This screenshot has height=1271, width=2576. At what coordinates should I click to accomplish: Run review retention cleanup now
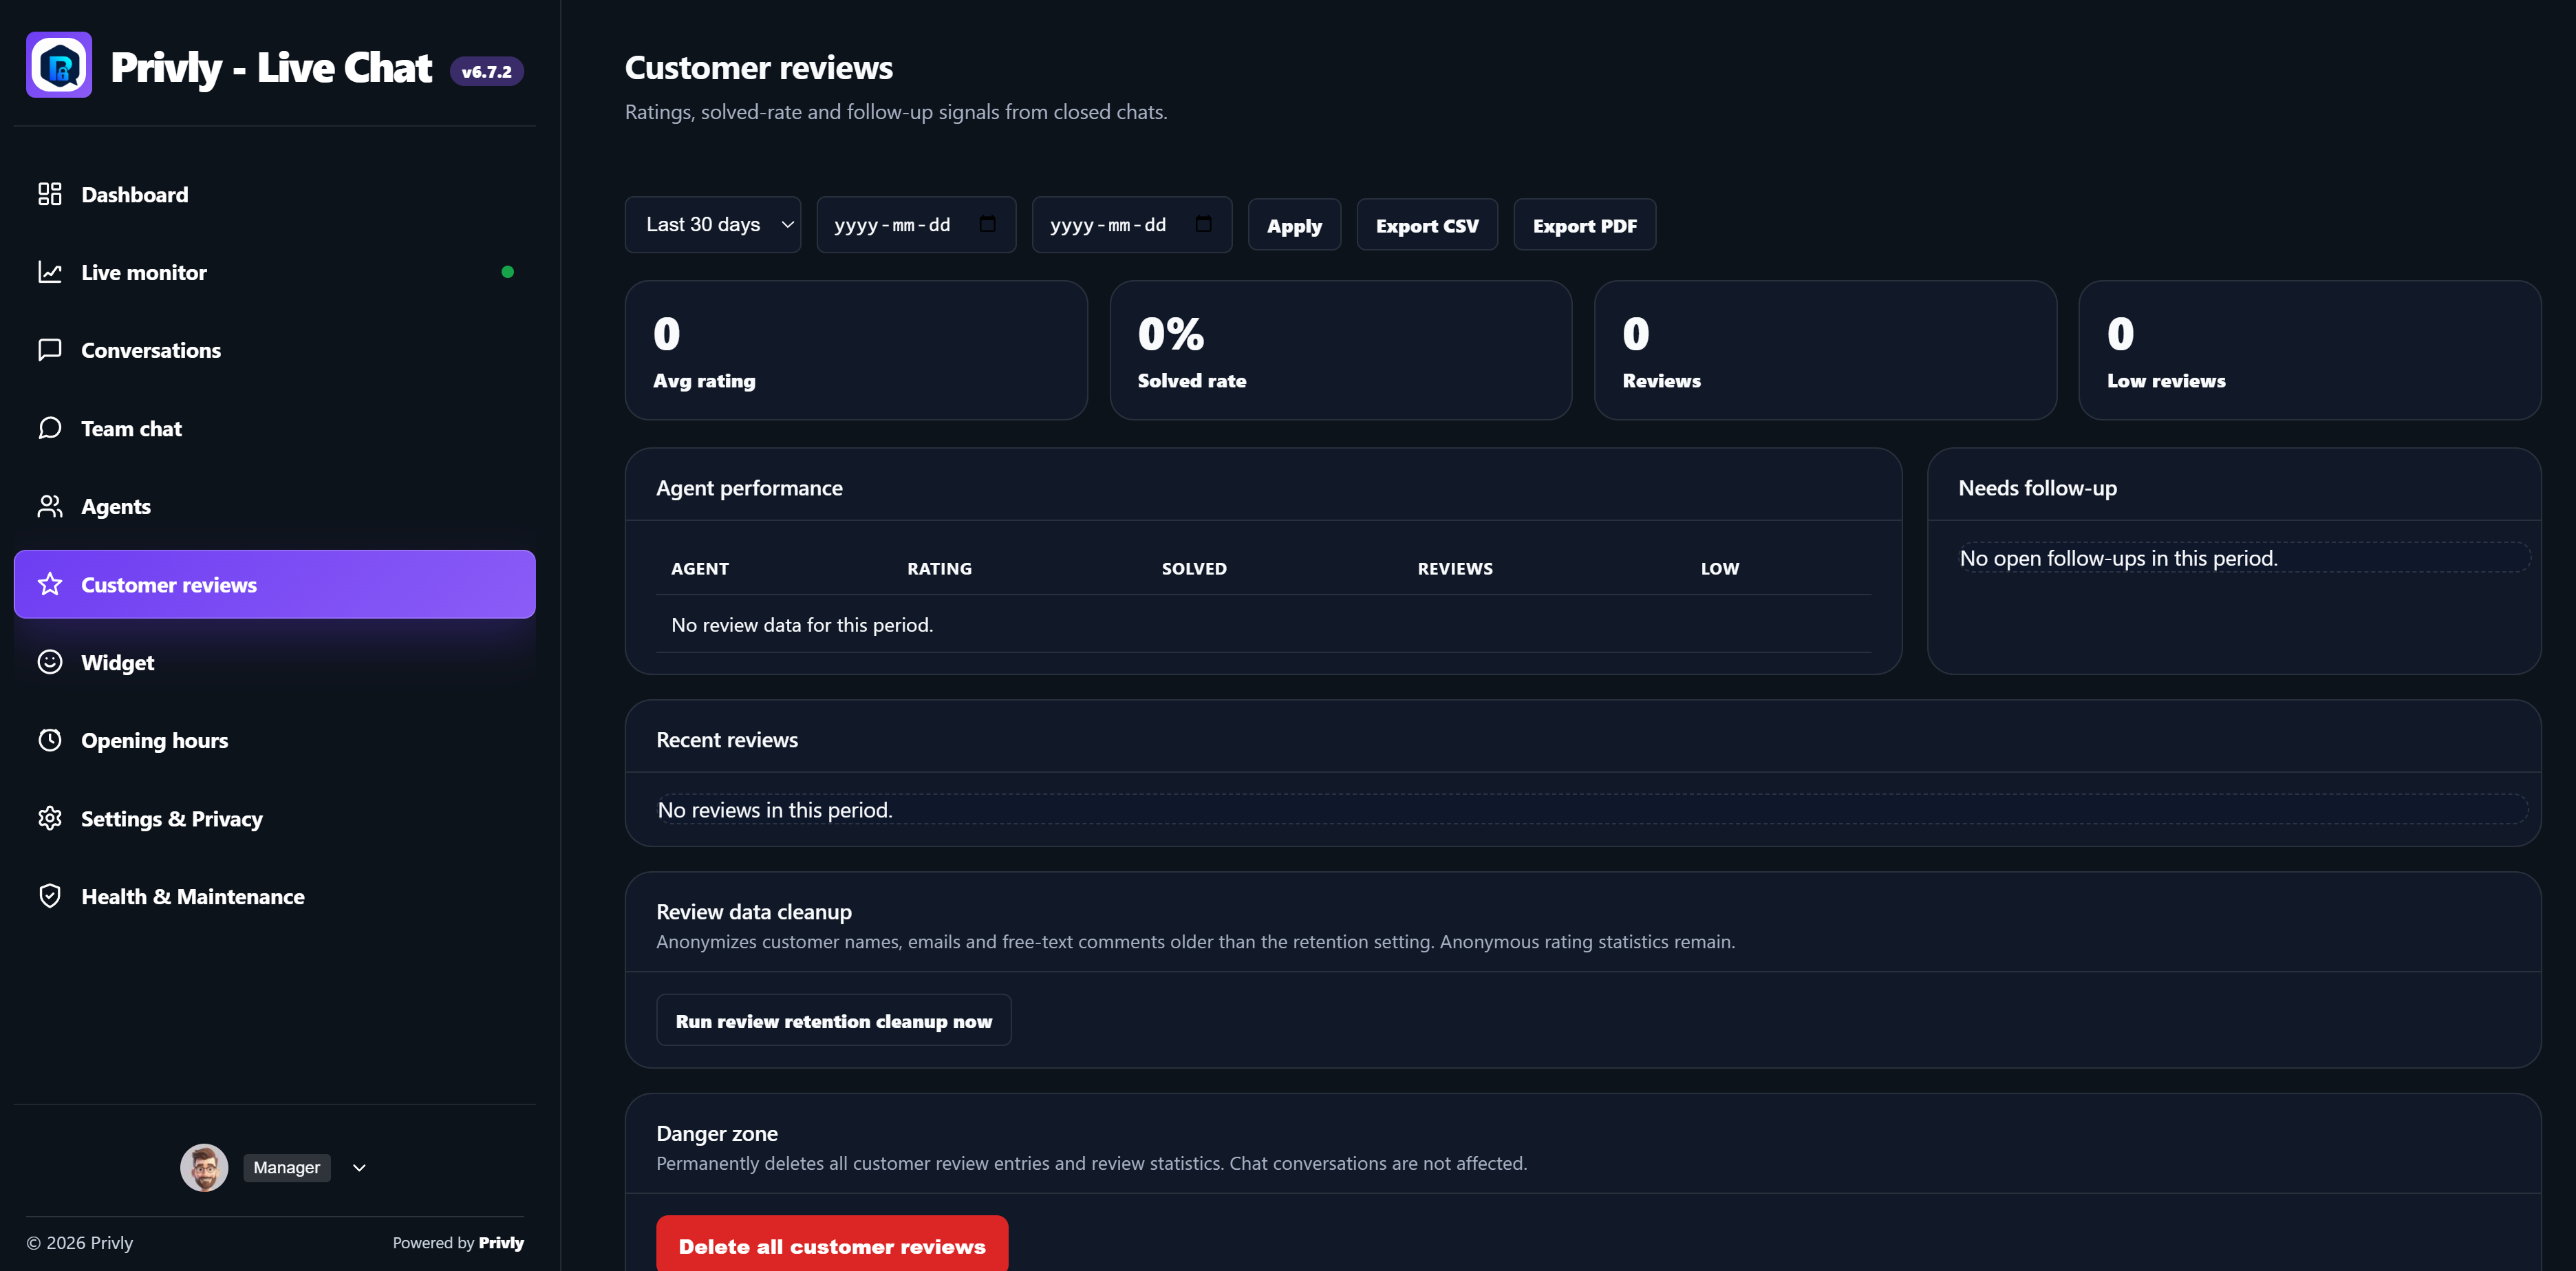pos(834,1020)
